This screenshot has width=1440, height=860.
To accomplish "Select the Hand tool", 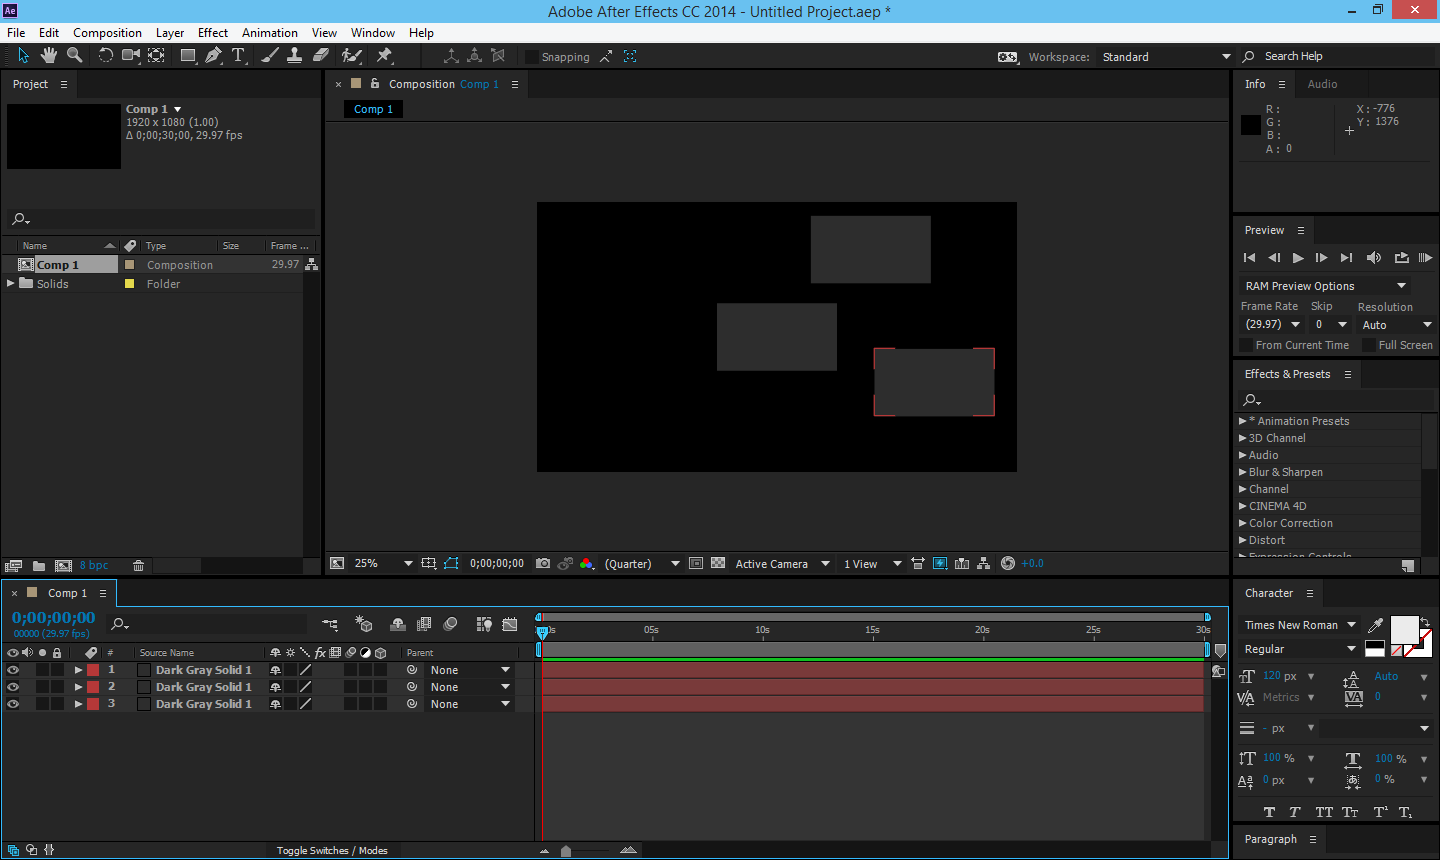I will 48,56.
